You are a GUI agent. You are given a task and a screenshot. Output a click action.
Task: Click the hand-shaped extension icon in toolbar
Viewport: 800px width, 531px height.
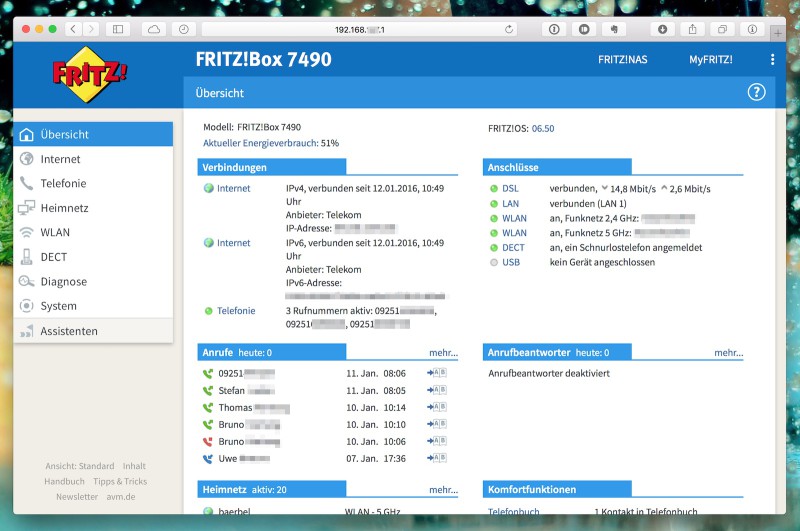pos(614,30)
